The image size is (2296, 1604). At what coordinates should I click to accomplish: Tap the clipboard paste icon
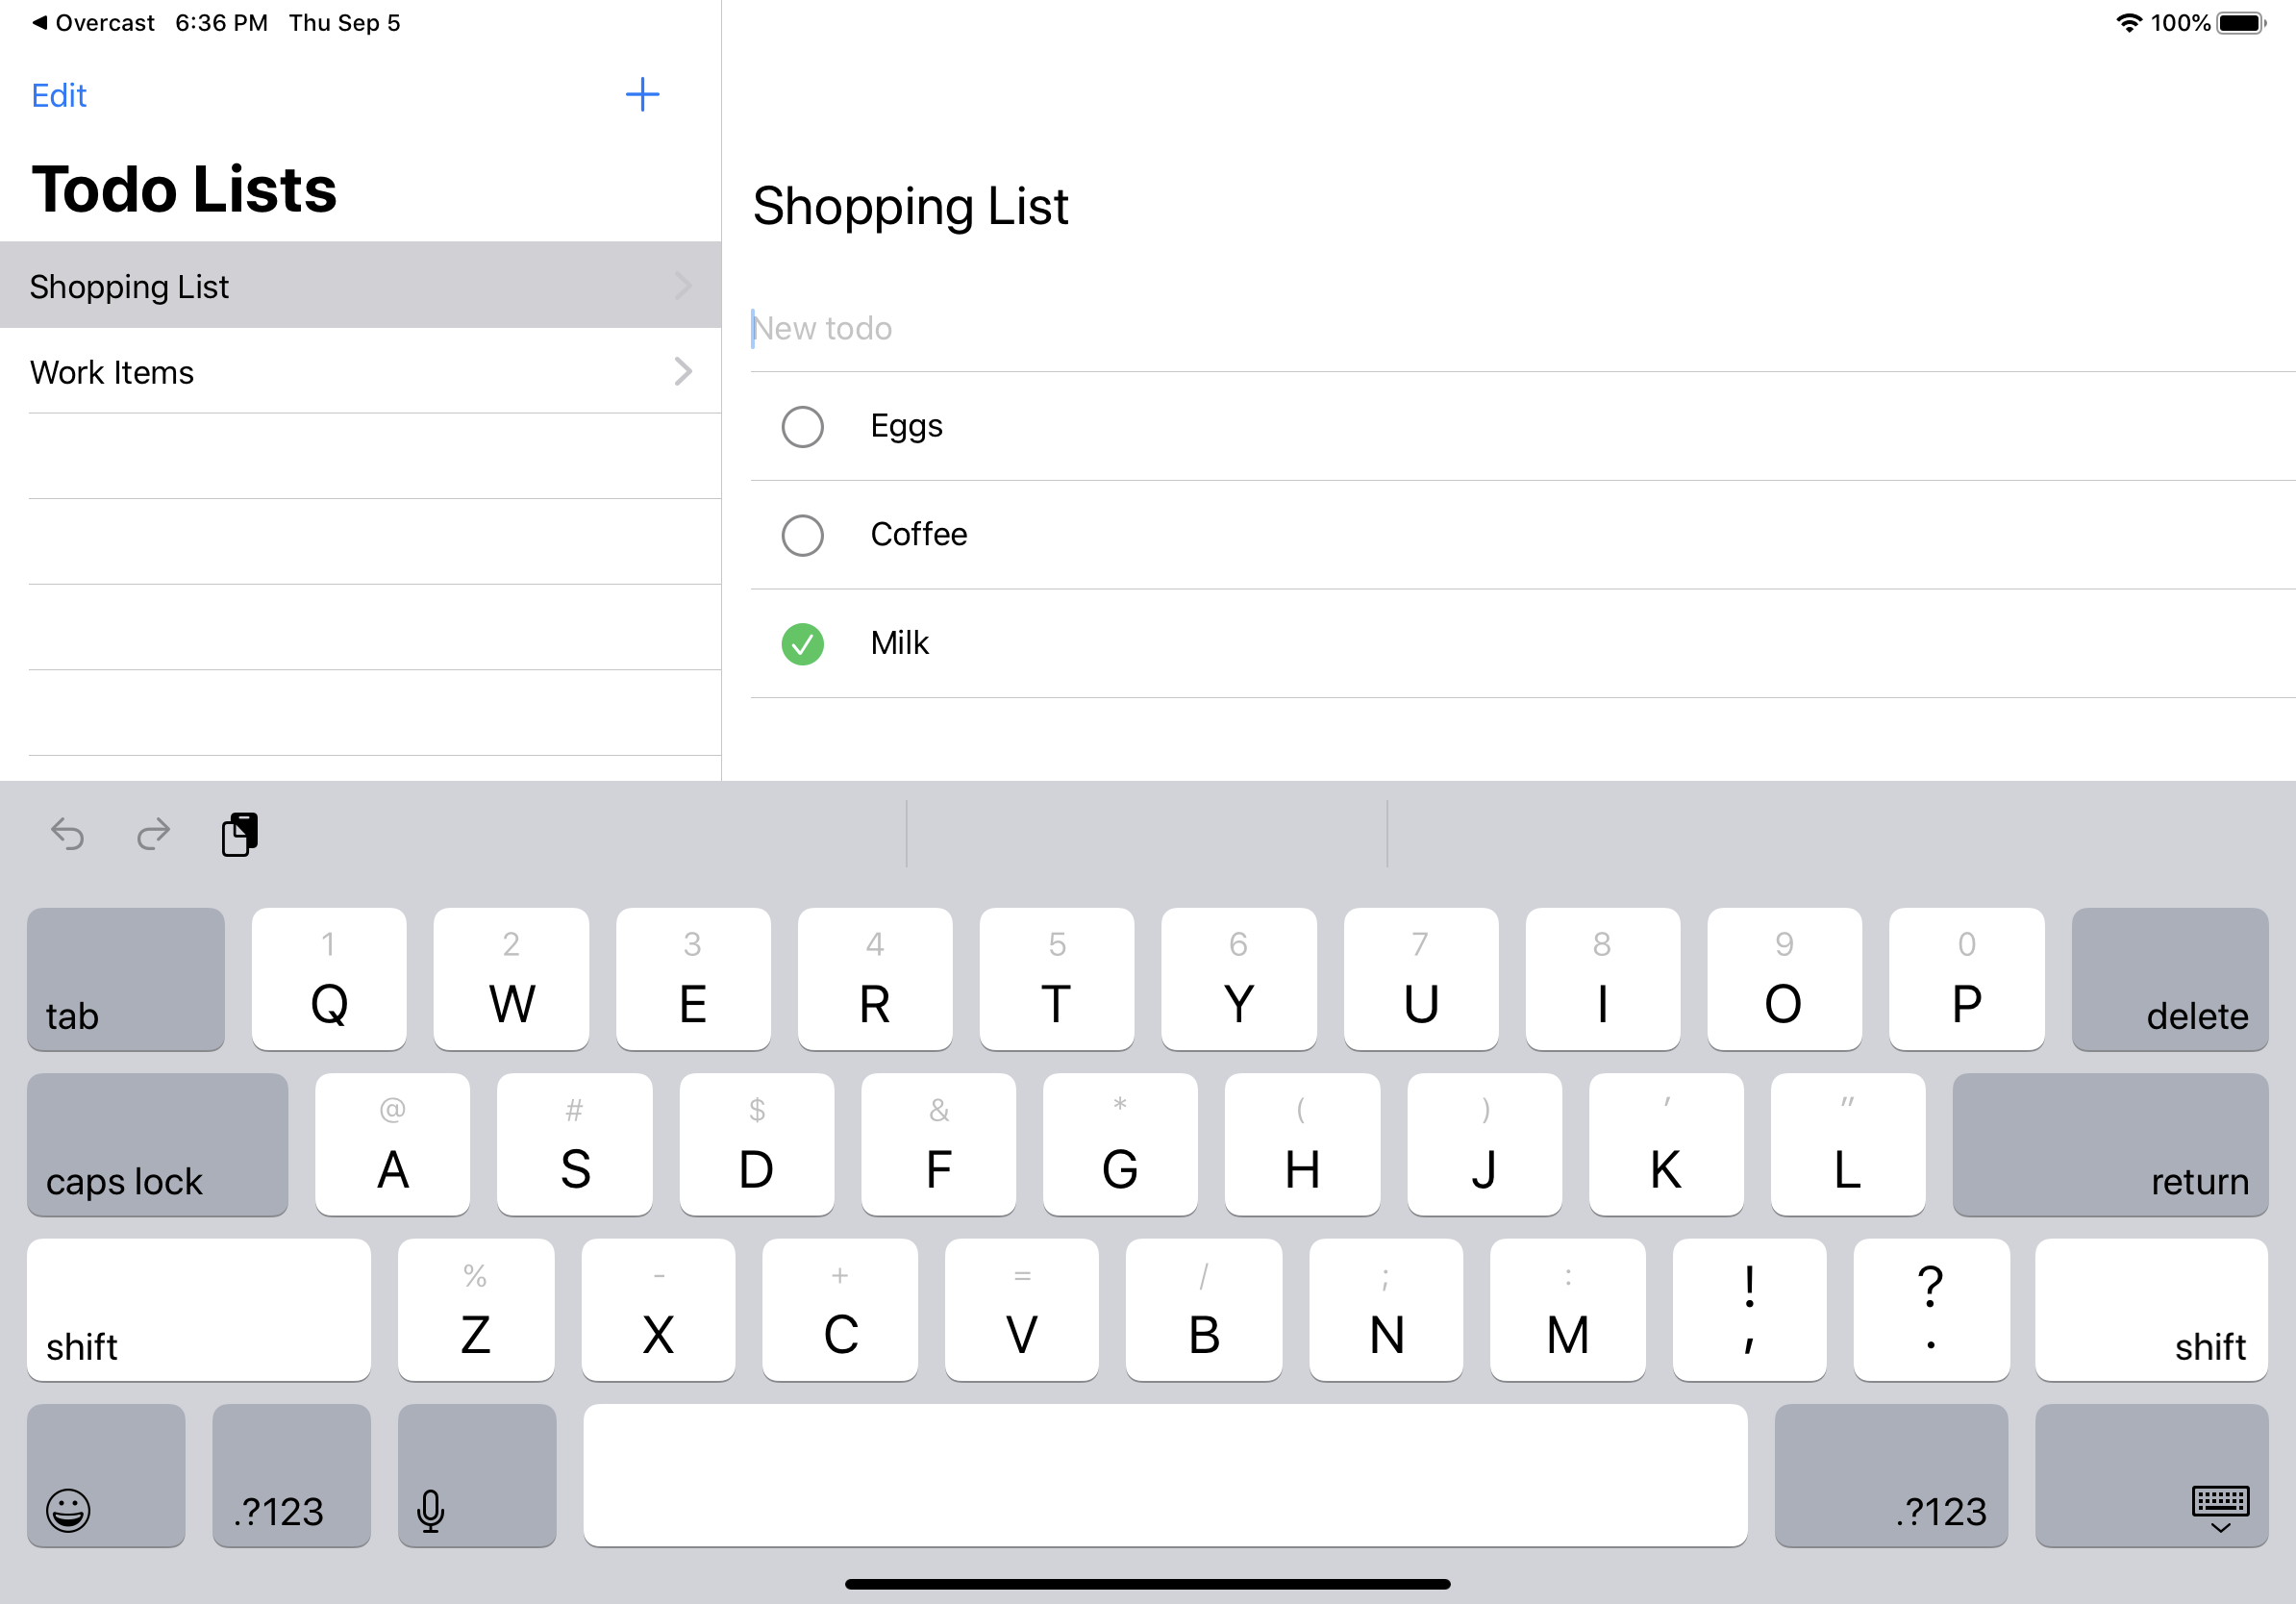[239, 834]
